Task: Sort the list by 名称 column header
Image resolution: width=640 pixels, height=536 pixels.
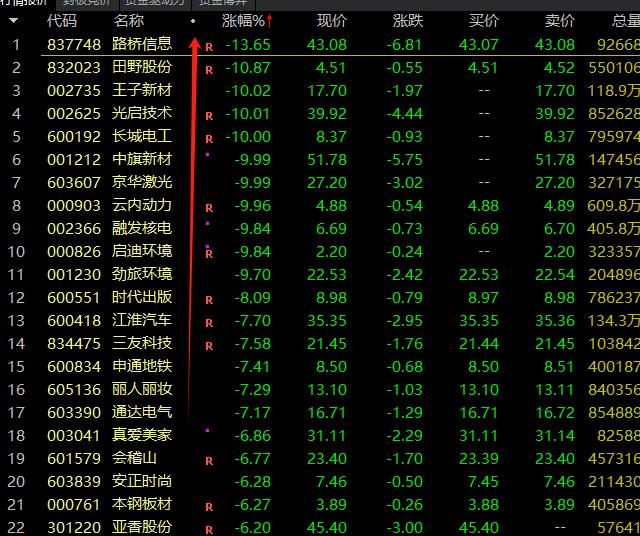Action: (129, 20)
